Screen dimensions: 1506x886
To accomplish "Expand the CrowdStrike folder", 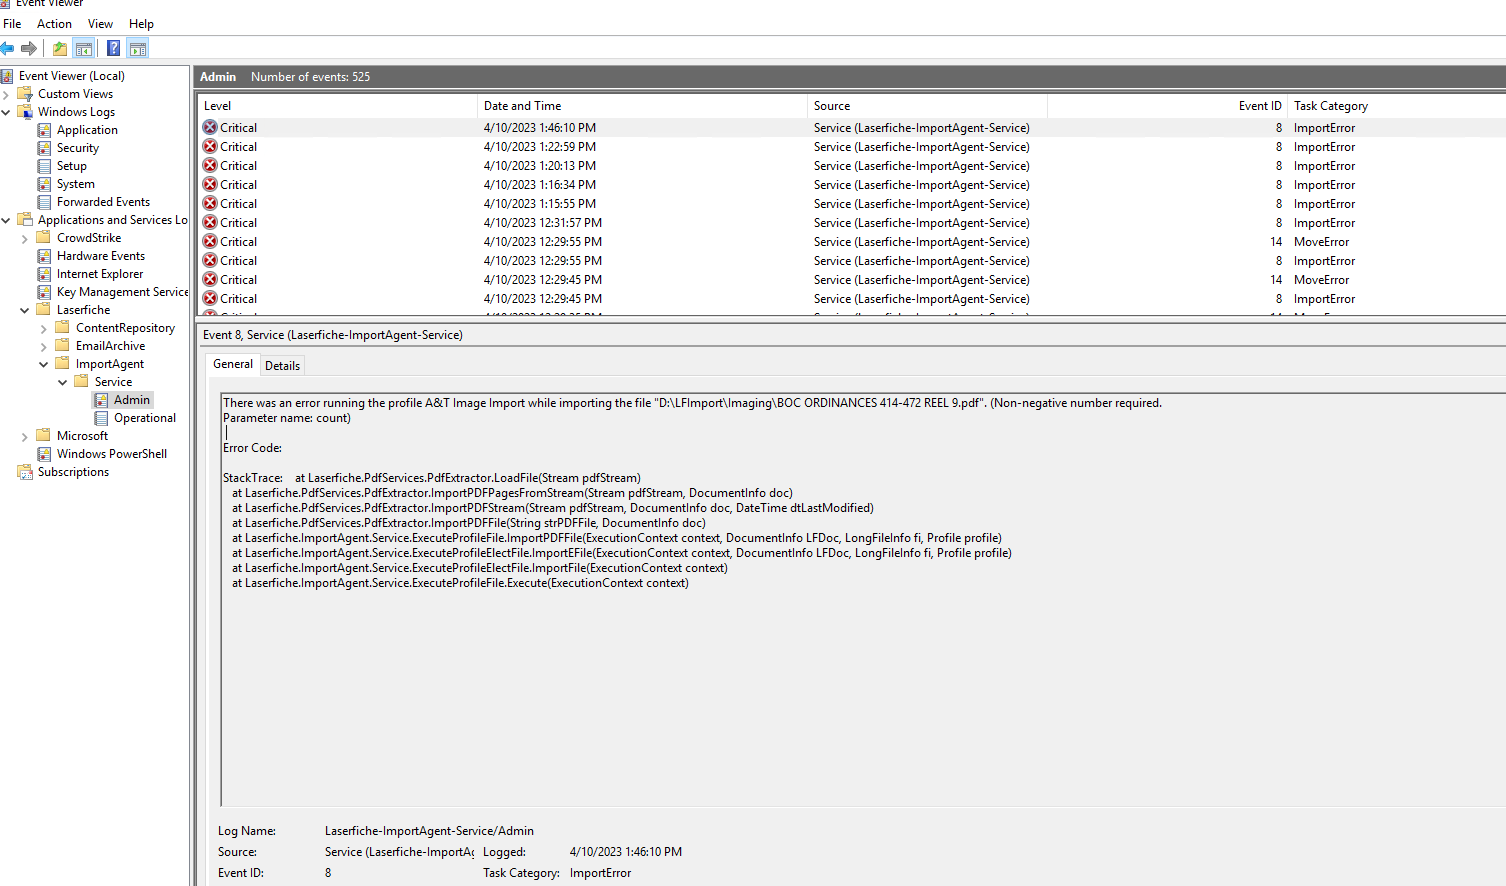I will (25, 238).
